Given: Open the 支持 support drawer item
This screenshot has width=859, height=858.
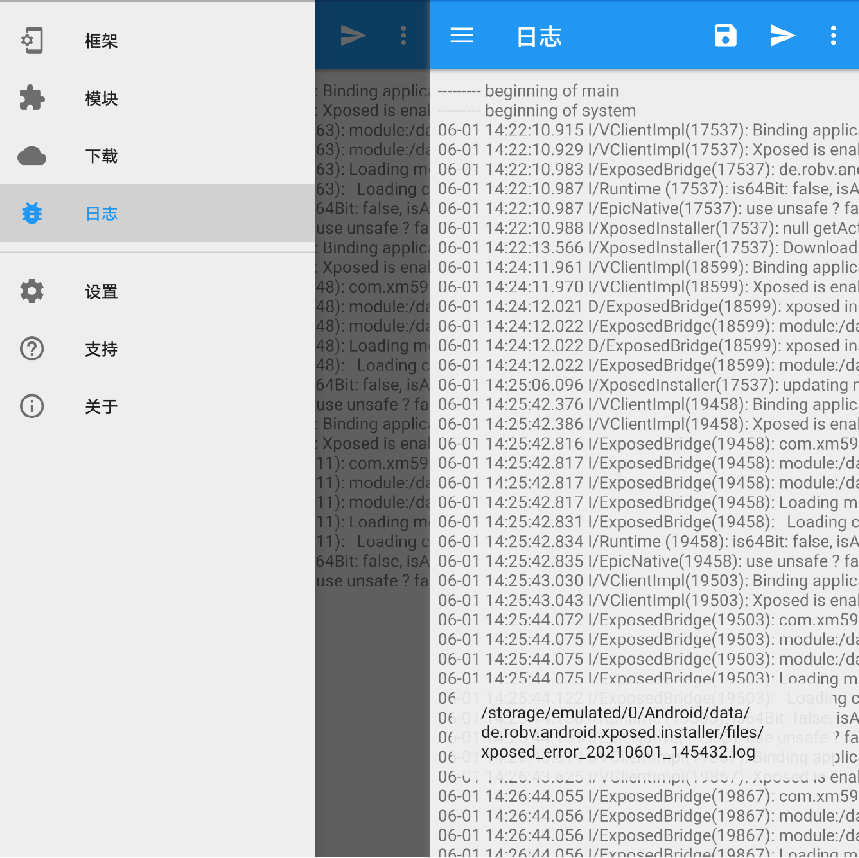Looking at the screenshot, I should (x=157, y=348).
